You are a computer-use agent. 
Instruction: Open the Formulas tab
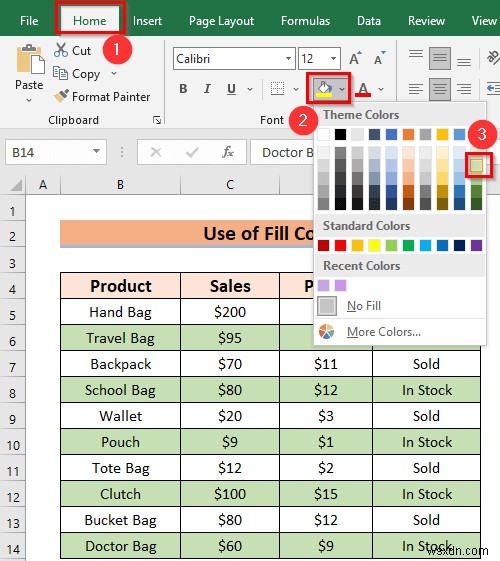[x=305, y=21]
